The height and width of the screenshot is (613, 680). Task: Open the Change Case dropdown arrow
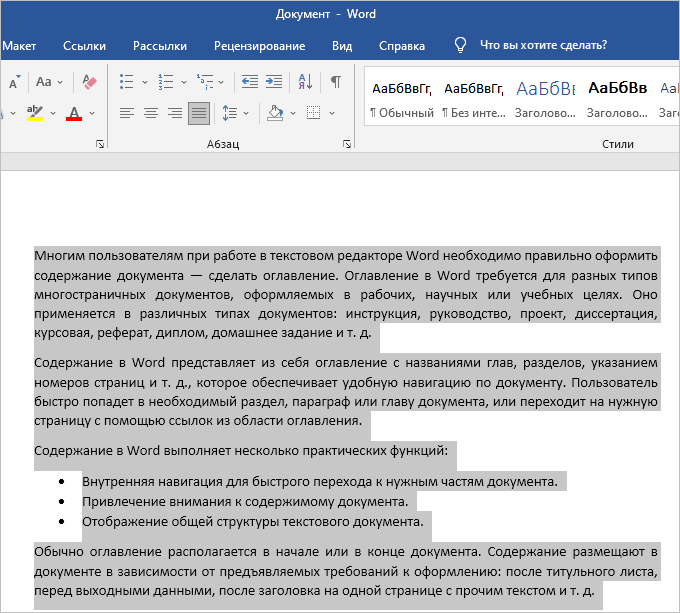(60, 82)
